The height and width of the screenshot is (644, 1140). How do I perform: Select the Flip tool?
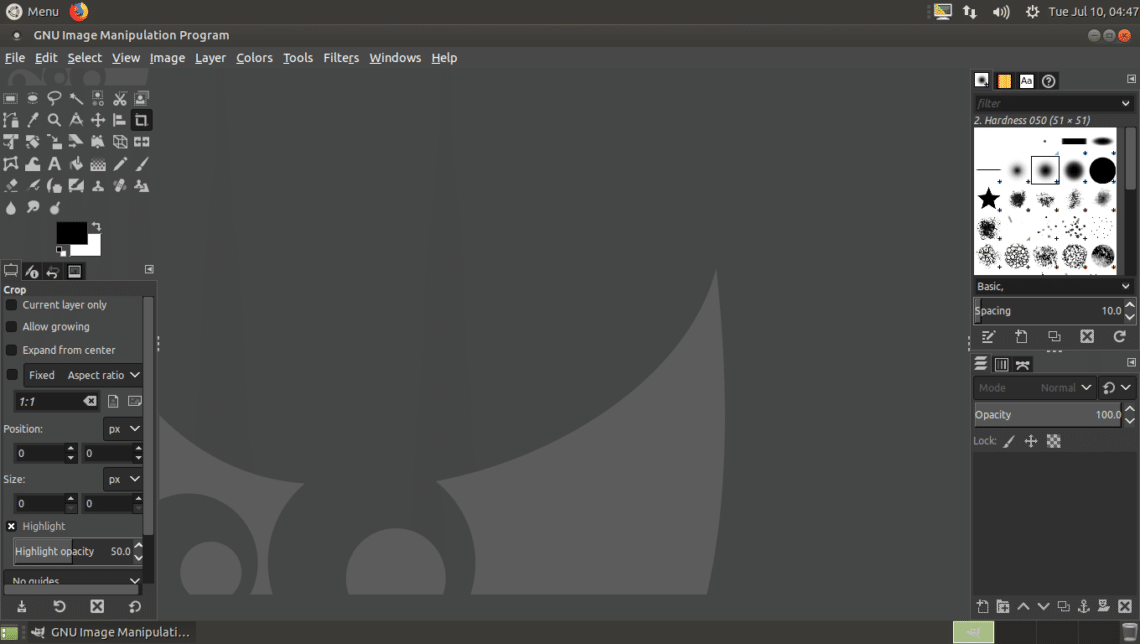coord(141,142)
